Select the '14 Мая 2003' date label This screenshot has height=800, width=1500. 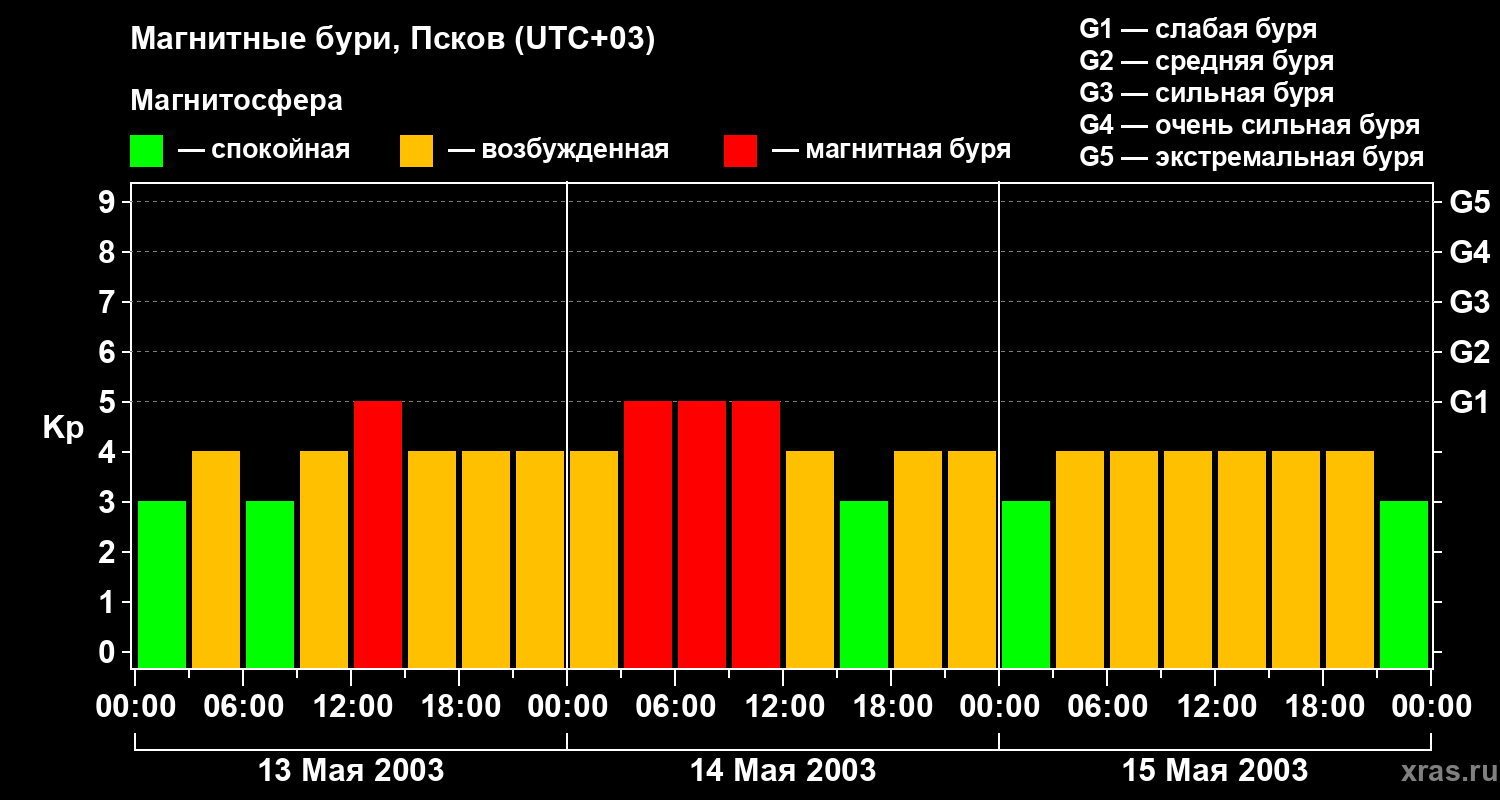click(x=783, y=771)
